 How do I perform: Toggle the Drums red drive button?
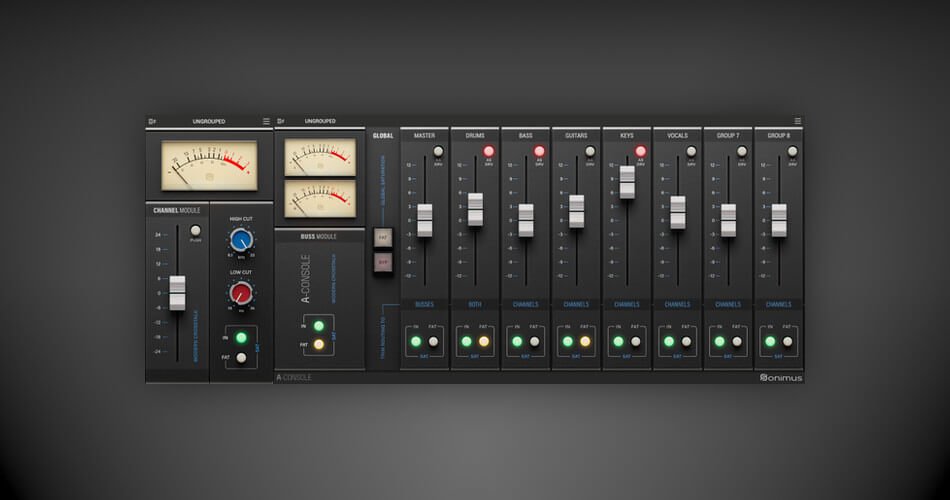[x=488, y=151]
